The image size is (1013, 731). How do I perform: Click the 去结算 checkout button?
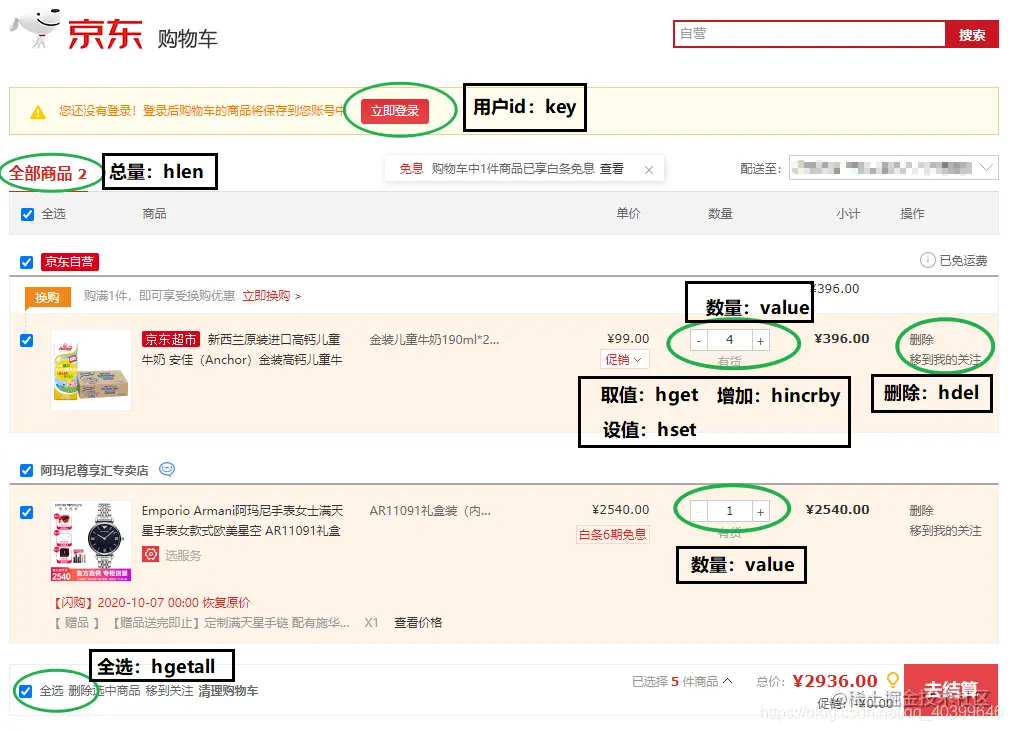tap(950, 687)
